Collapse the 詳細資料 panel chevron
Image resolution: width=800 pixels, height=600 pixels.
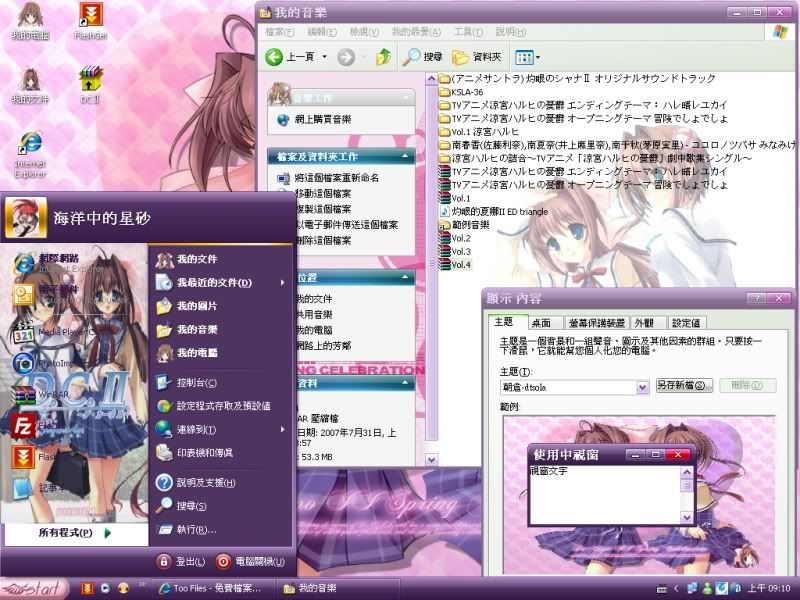pyautogui.click(x=405, y=383)
